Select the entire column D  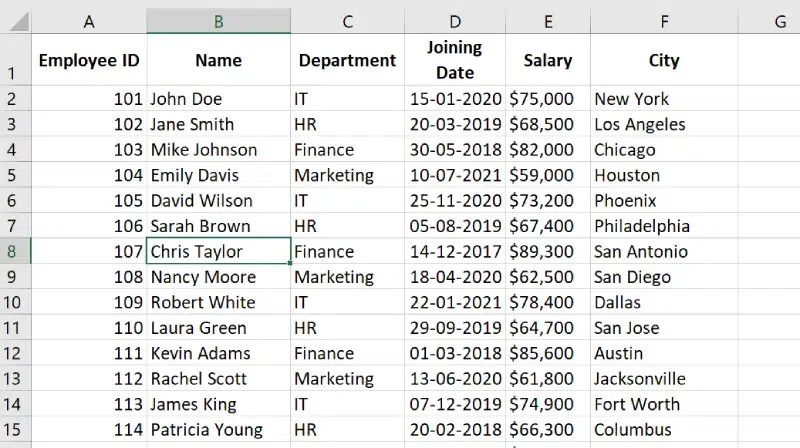(x=455, y=21)
